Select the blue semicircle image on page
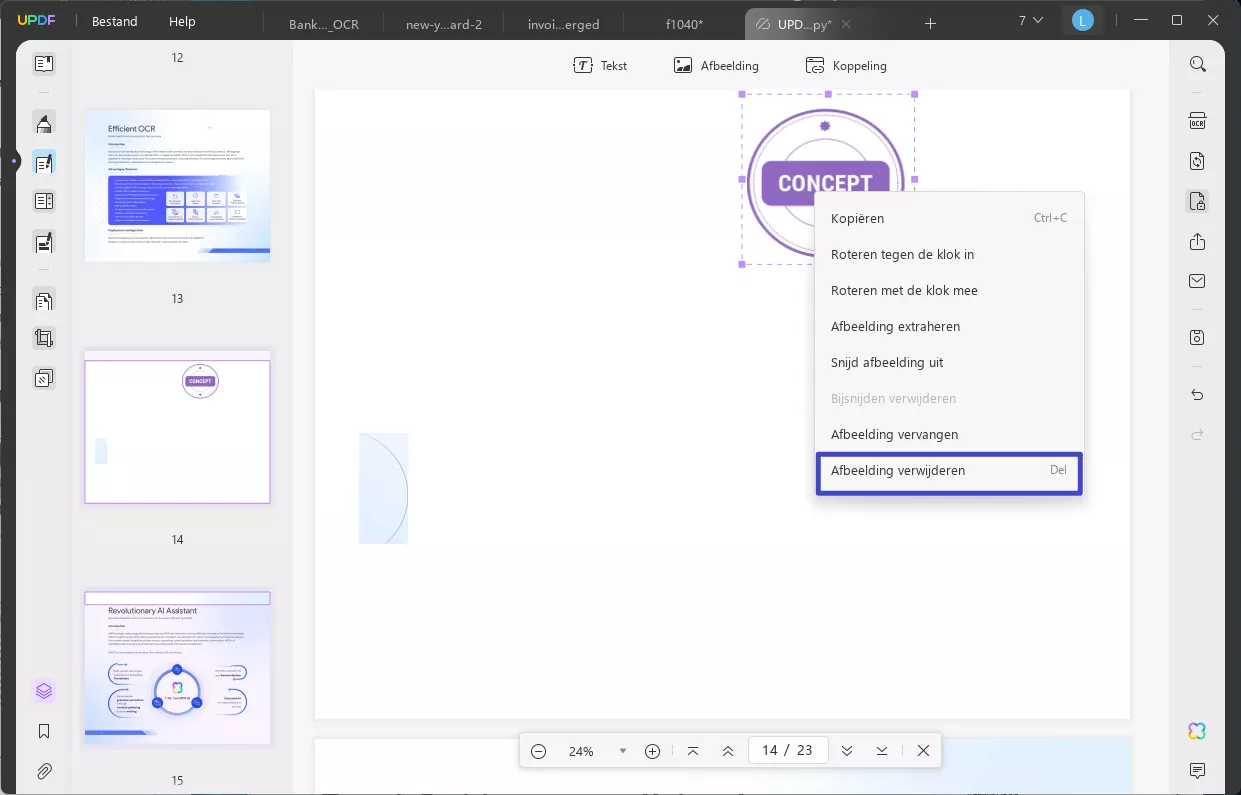This screenshot has height=795, width=1241. tap(384, 488)
